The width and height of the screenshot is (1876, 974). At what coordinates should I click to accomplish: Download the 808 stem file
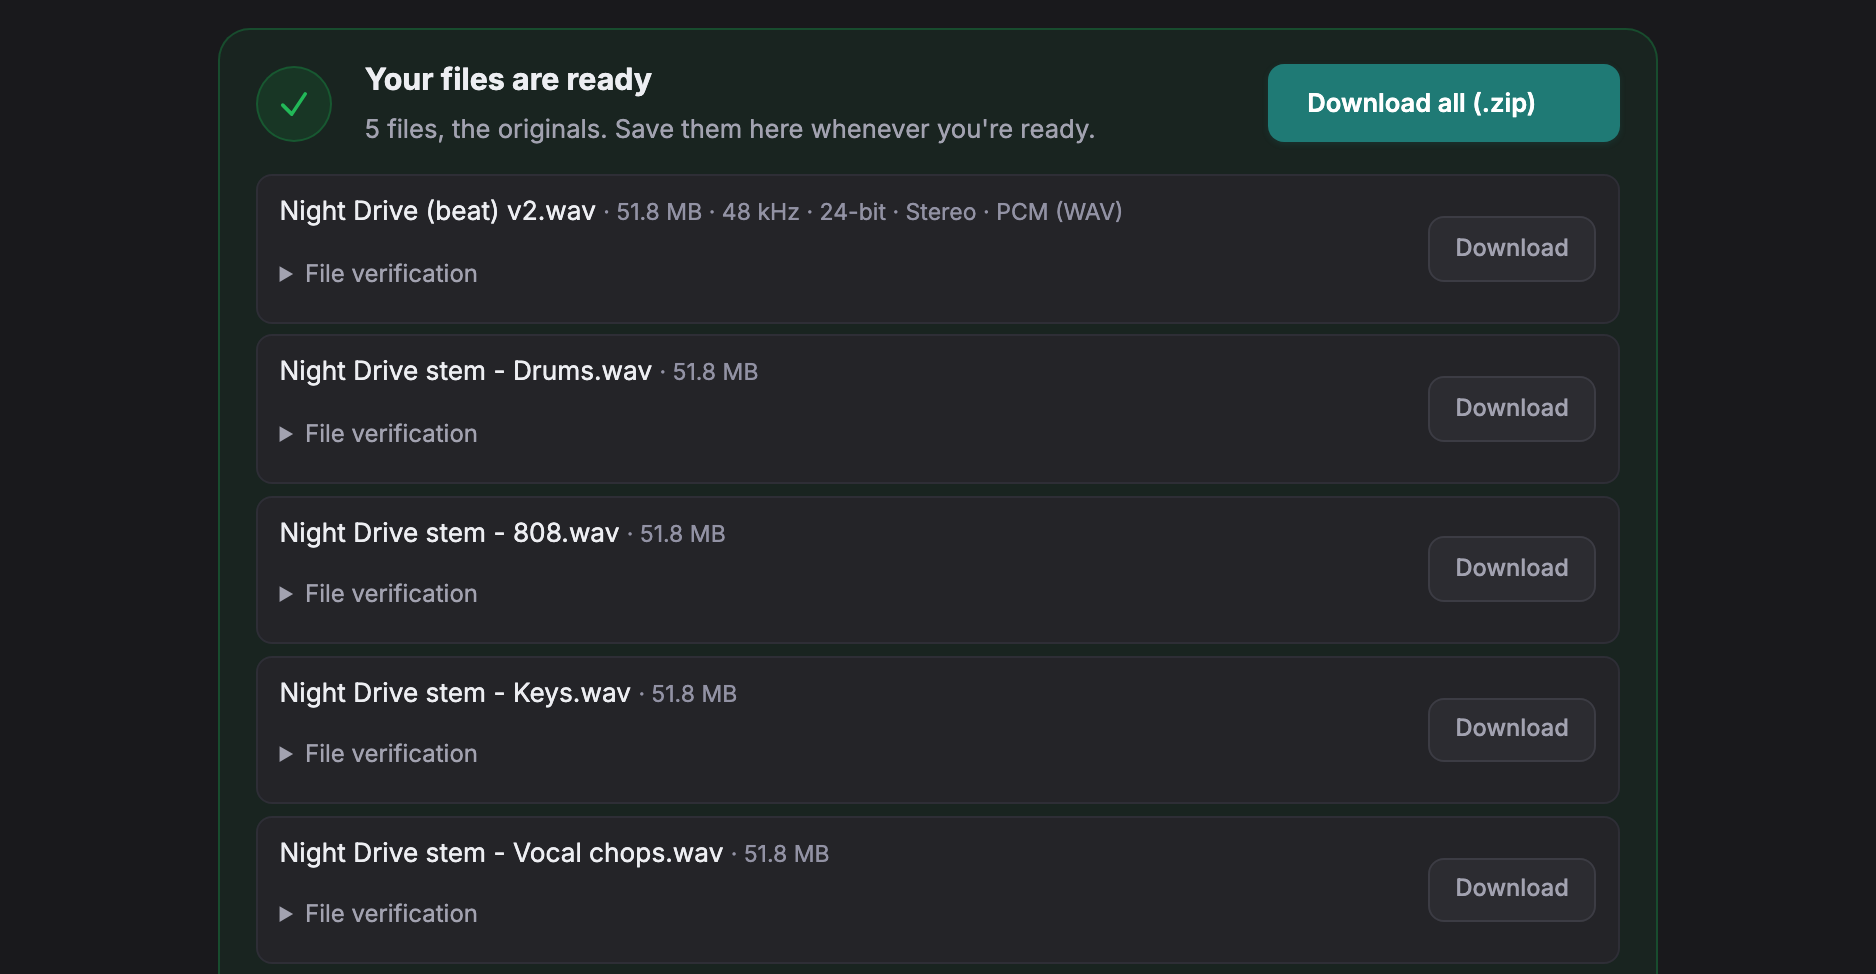click(x=1511, y=569)
